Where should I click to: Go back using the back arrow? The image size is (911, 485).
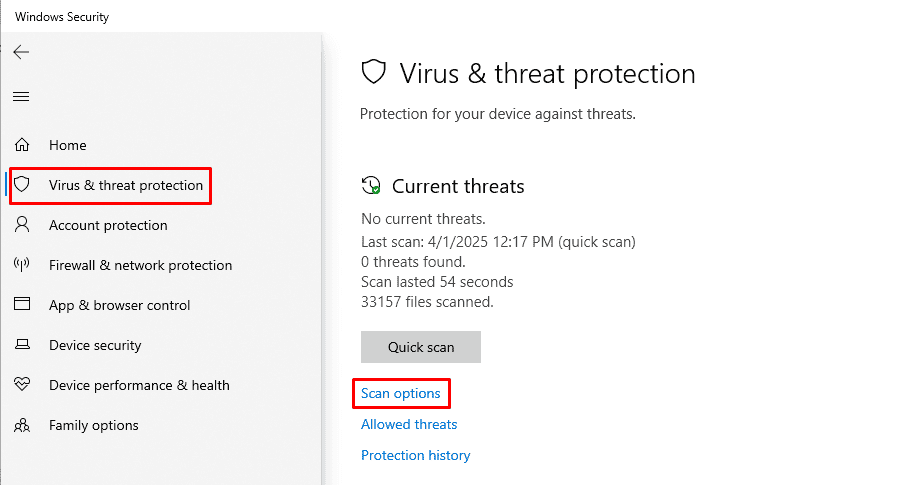(21, 52)
